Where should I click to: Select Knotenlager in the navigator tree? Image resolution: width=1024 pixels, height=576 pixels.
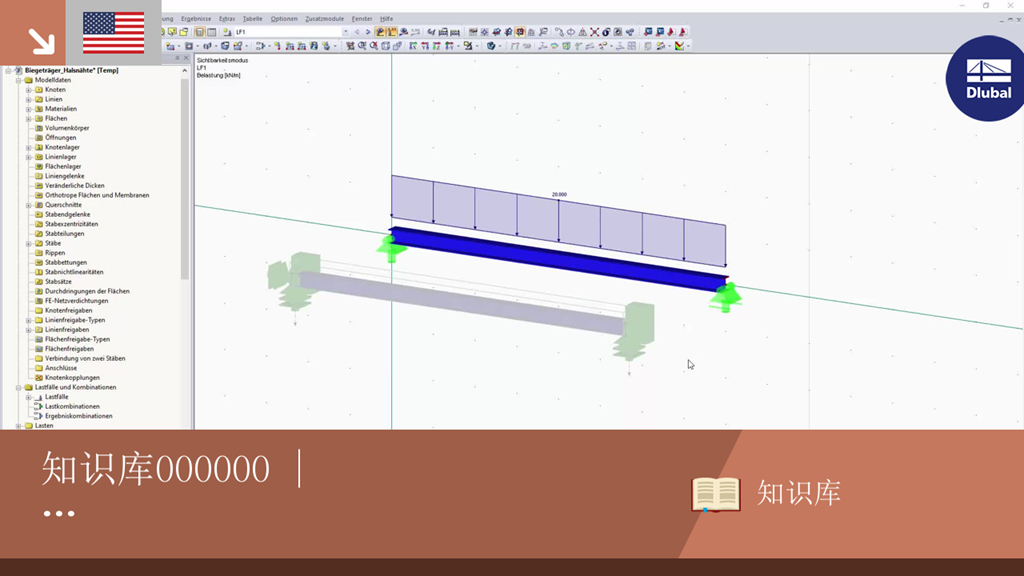pyautogui.click(x=62, y=148)
